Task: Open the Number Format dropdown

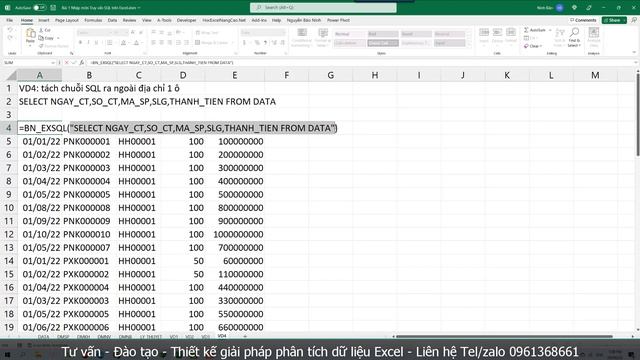Action: click(283, 33)
